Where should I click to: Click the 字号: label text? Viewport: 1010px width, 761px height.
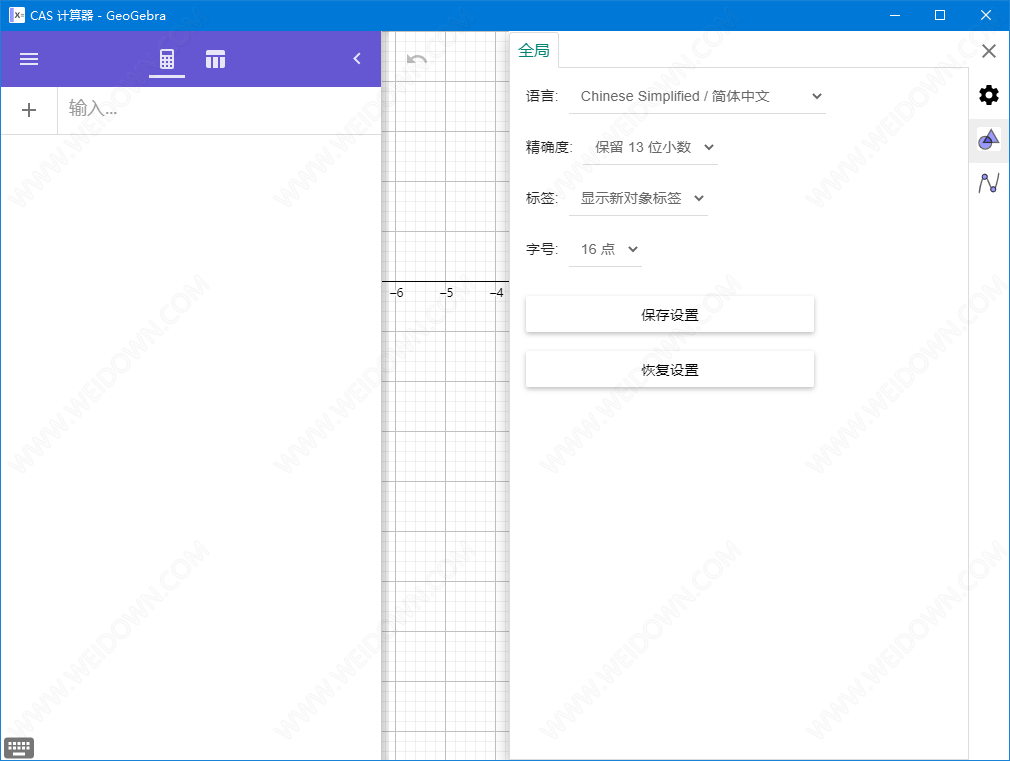click(542, 249)
